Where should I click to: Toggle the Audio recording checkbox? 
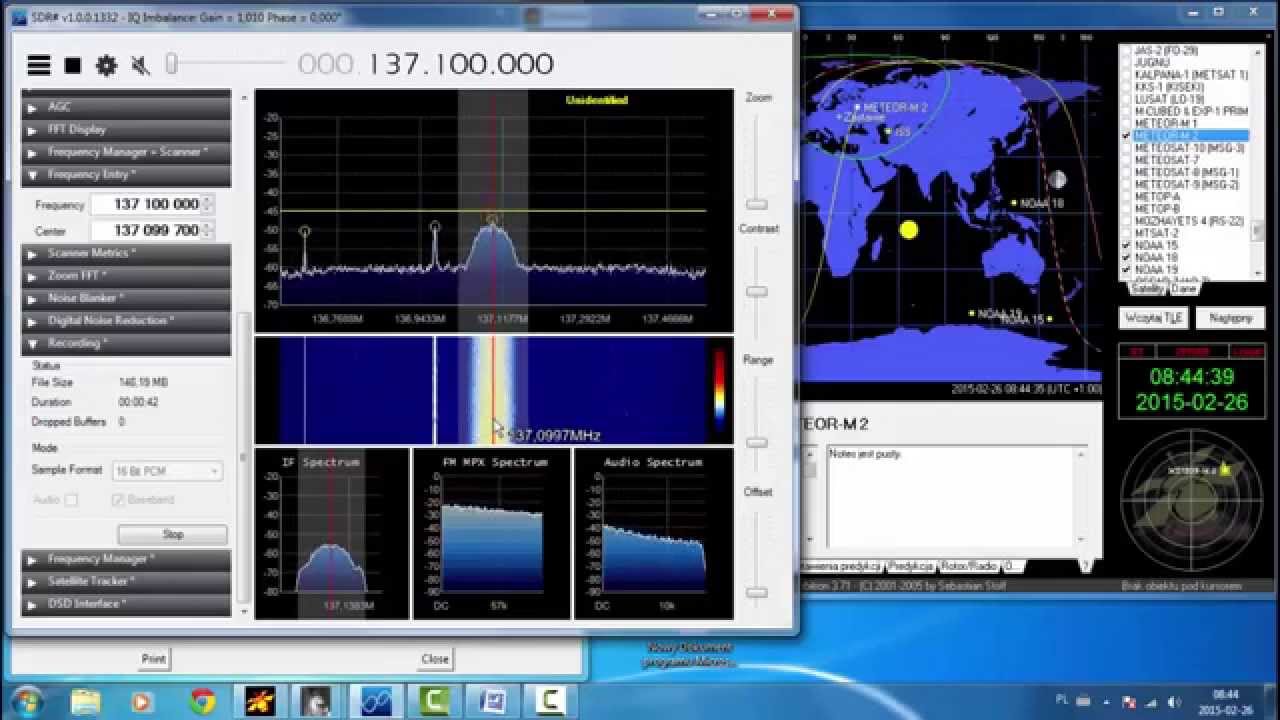click(71, 500)
